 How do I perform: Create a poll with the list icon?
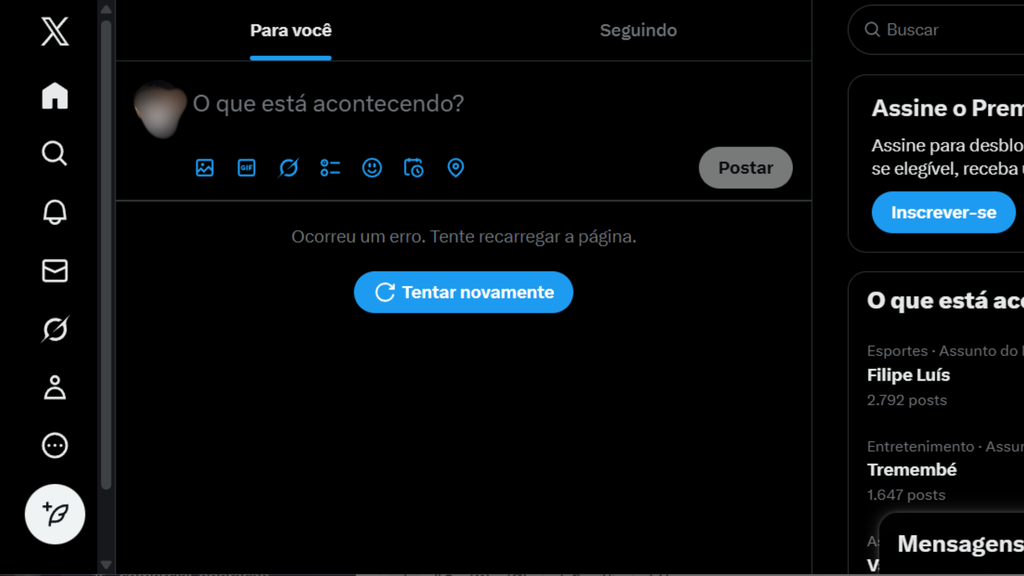pos(330,168)
